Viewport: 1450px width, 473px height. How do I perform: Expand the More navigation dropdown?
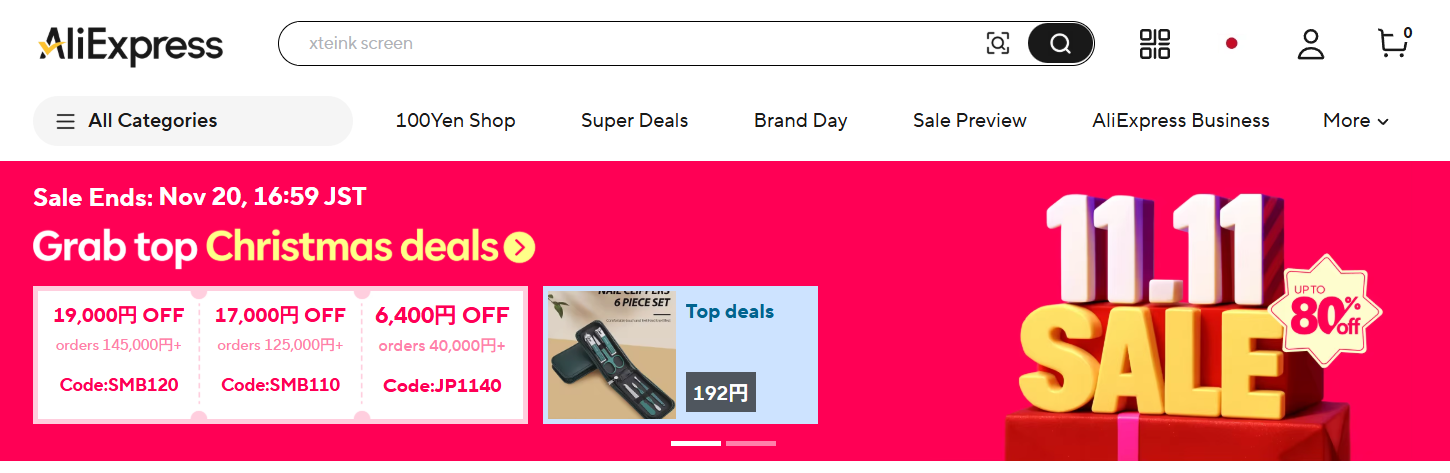pyautogui.click(x=1355, y=121)
